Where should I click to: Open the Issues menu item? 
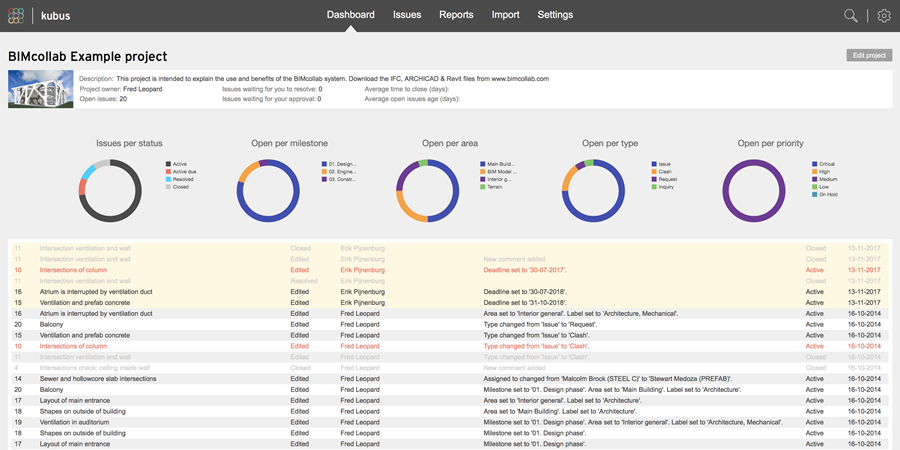pyautogui.click(x=407, y=15)
